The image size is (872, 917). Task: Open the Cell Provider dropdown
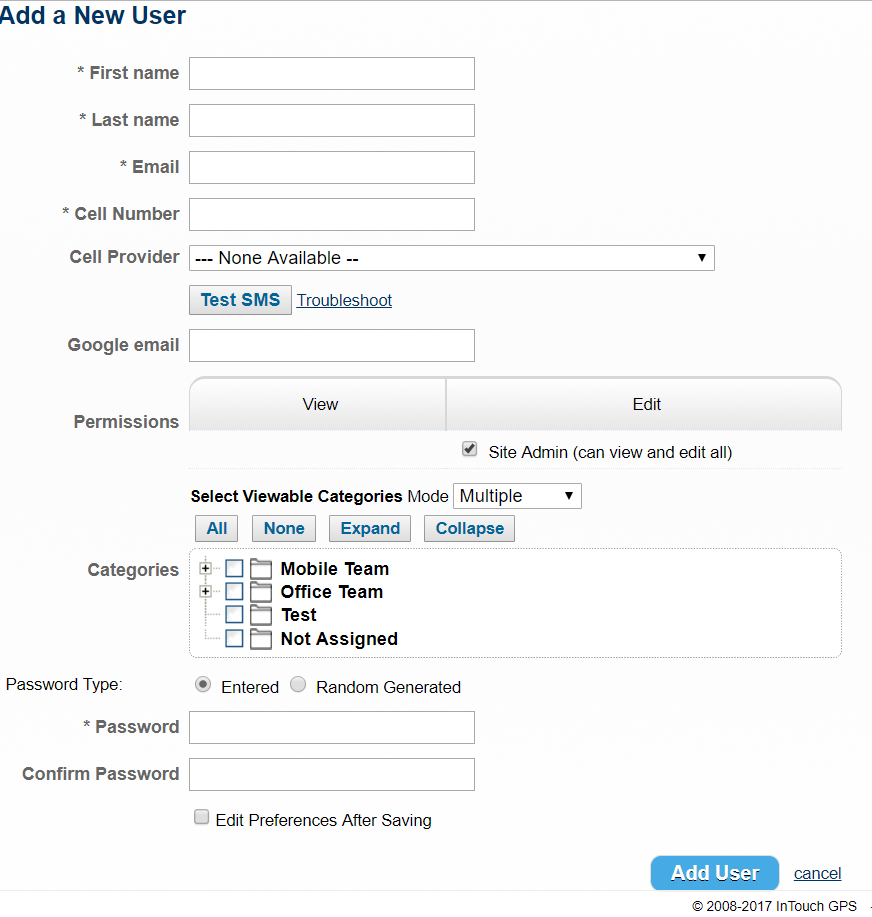point(451,258)
